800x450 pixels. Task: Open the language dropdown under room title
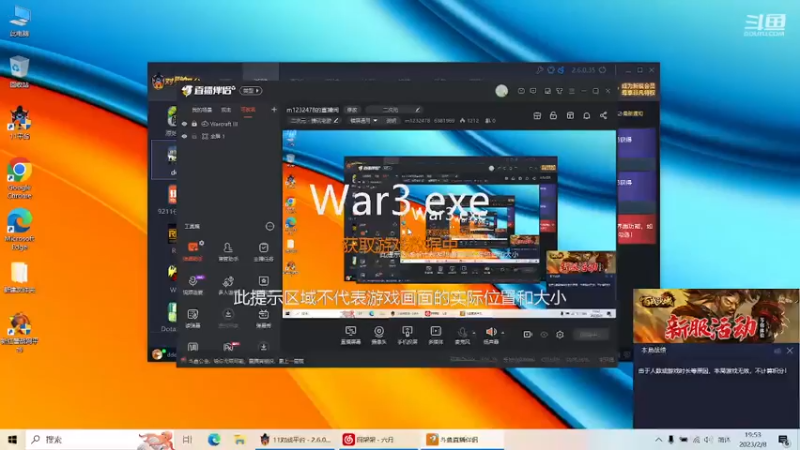click(x=363, y=121)
